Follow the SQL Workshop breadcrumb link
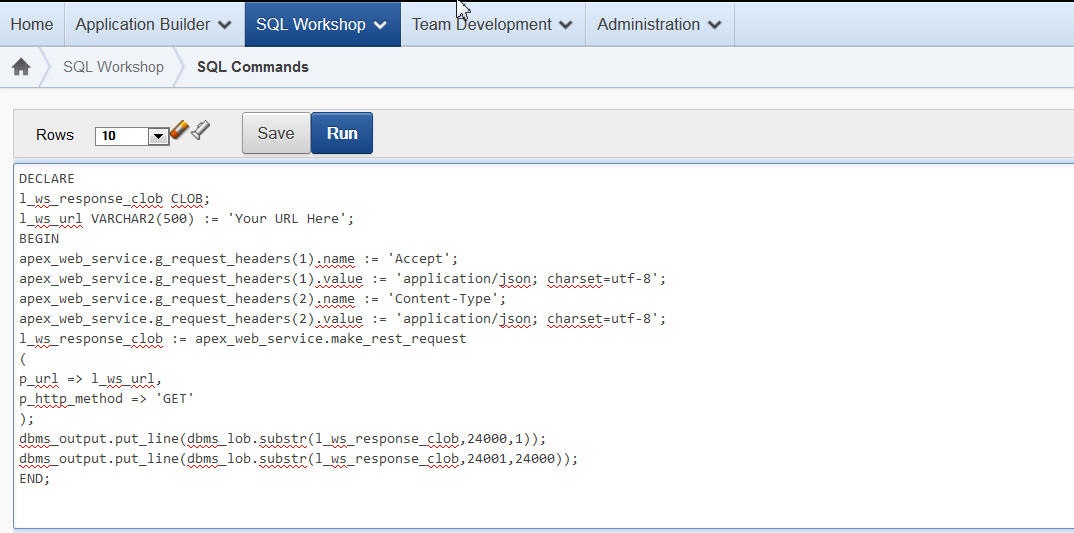 (x=113, y=67)
